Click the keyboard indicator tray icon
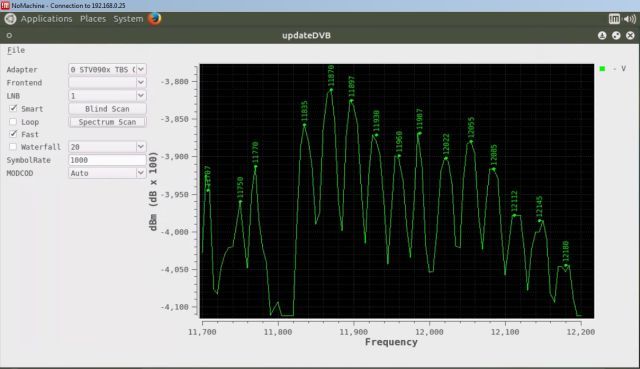The width and height of the screenshot is (640, 369). pos(614,19)
